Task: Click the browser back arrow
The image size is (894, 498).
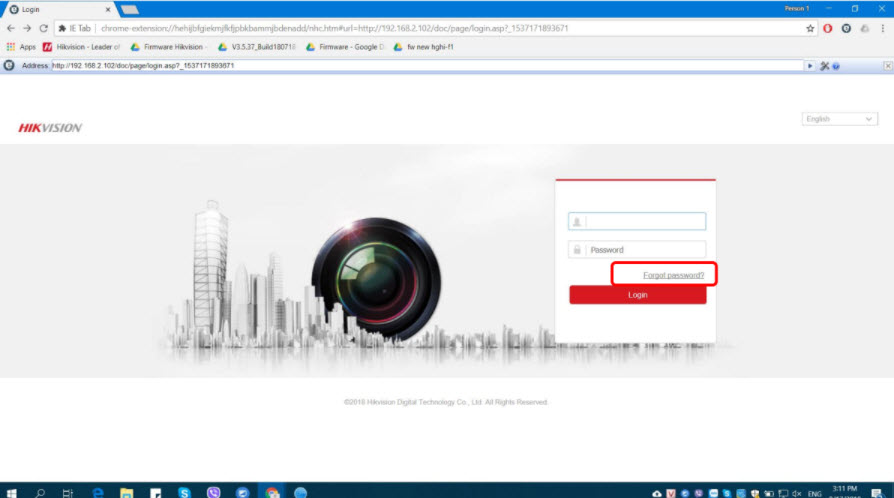Action: 11,28
